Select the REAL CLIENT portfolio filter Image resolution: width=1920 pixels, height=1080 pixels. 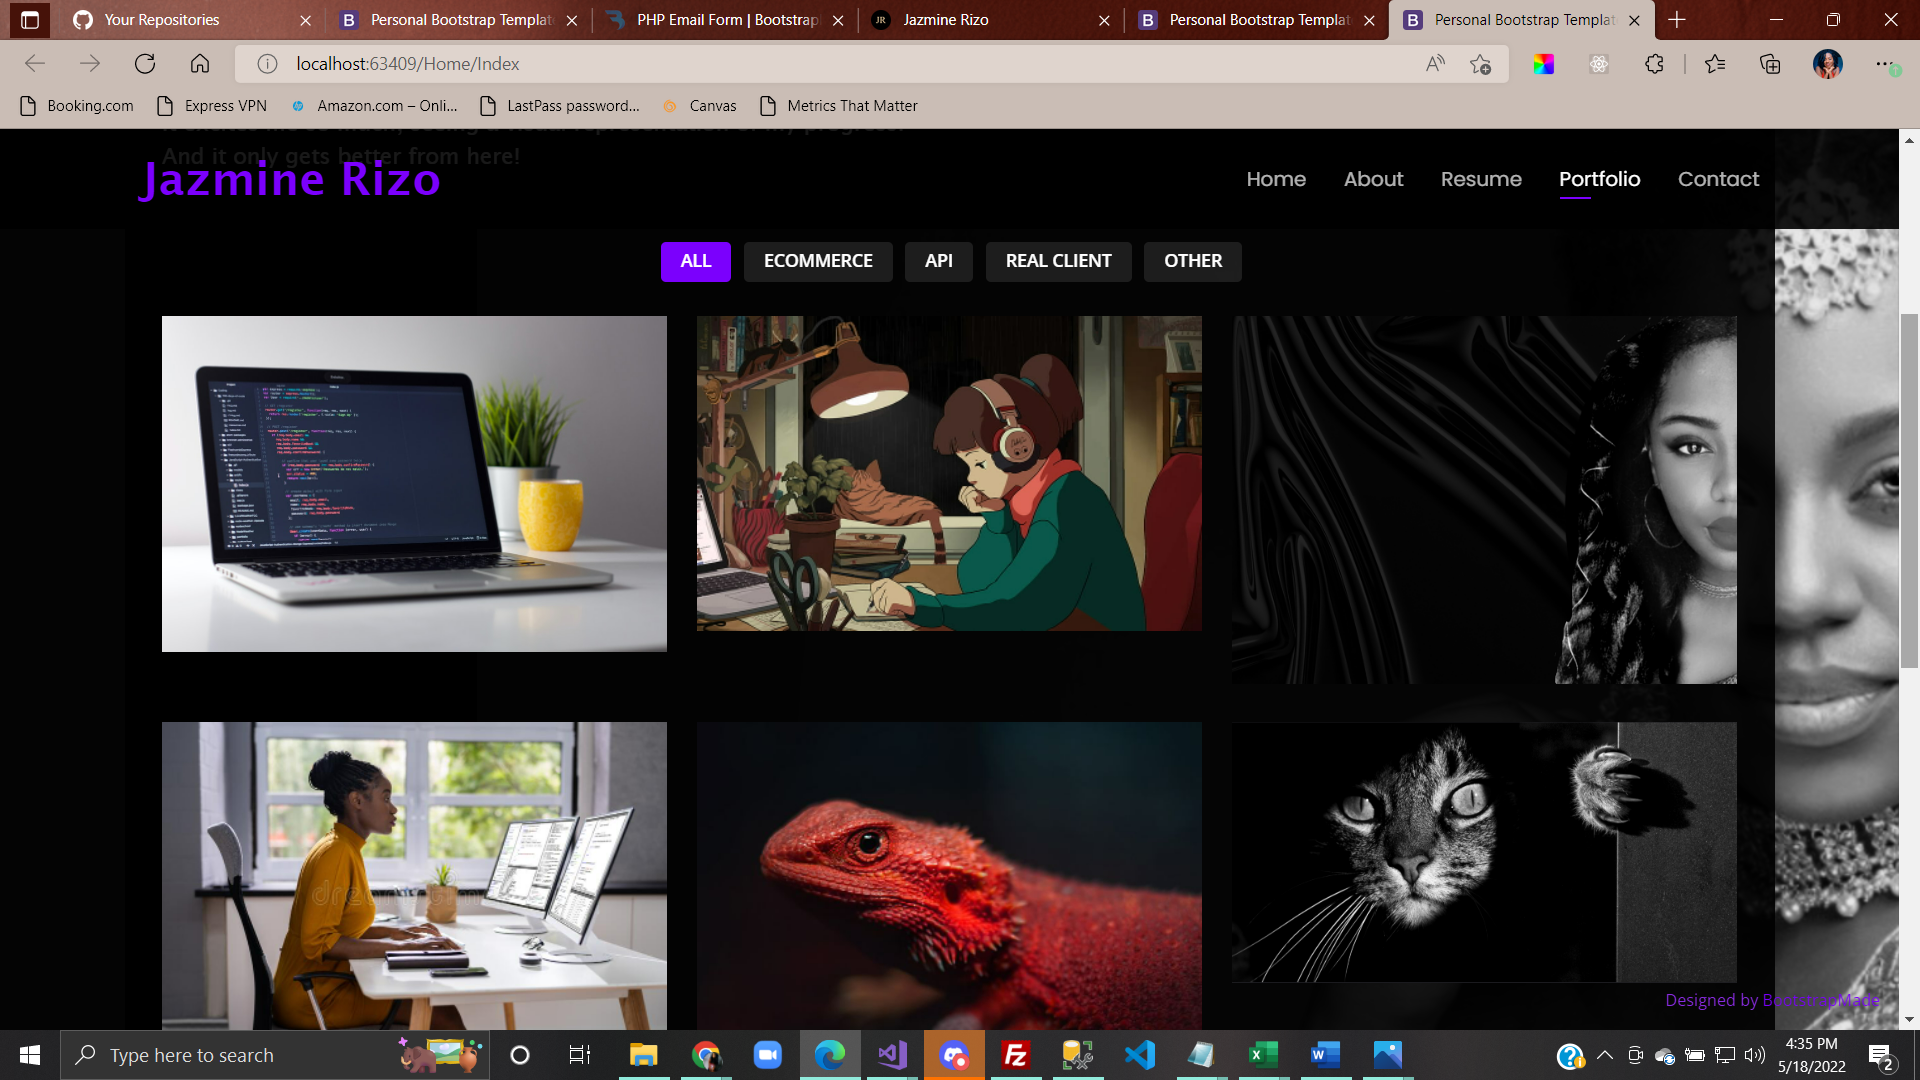[x=1058, y=261]
